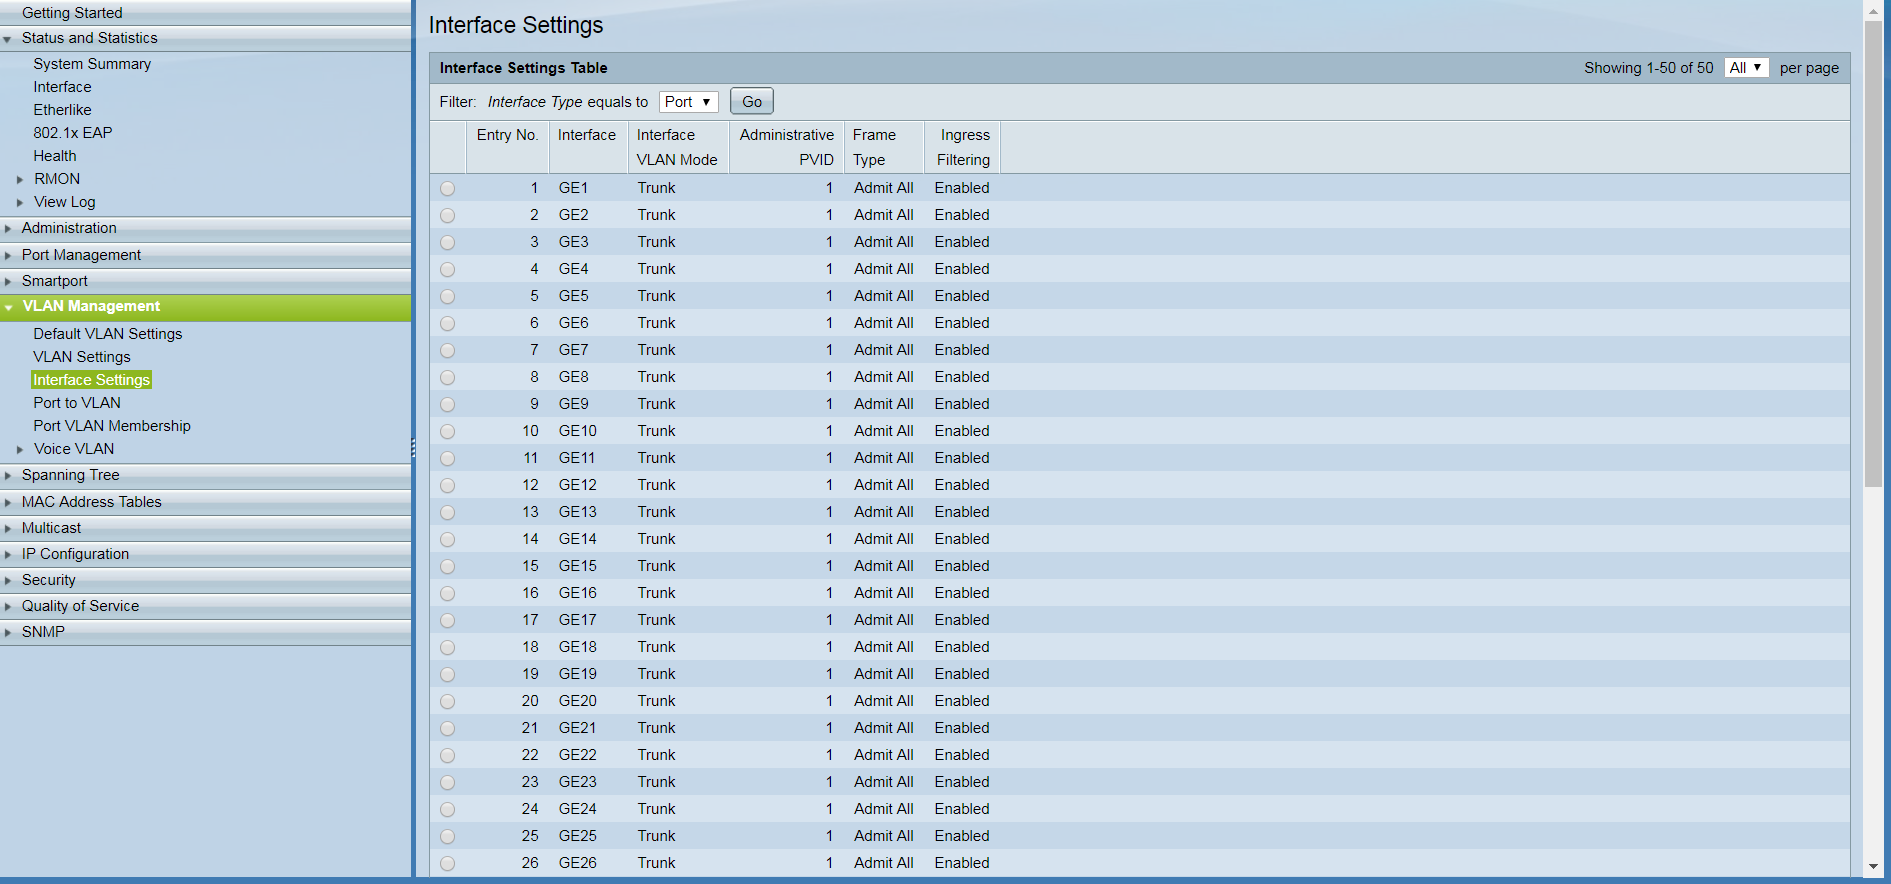Choose the radio button for entry GE15

click(x=447, y=567)
